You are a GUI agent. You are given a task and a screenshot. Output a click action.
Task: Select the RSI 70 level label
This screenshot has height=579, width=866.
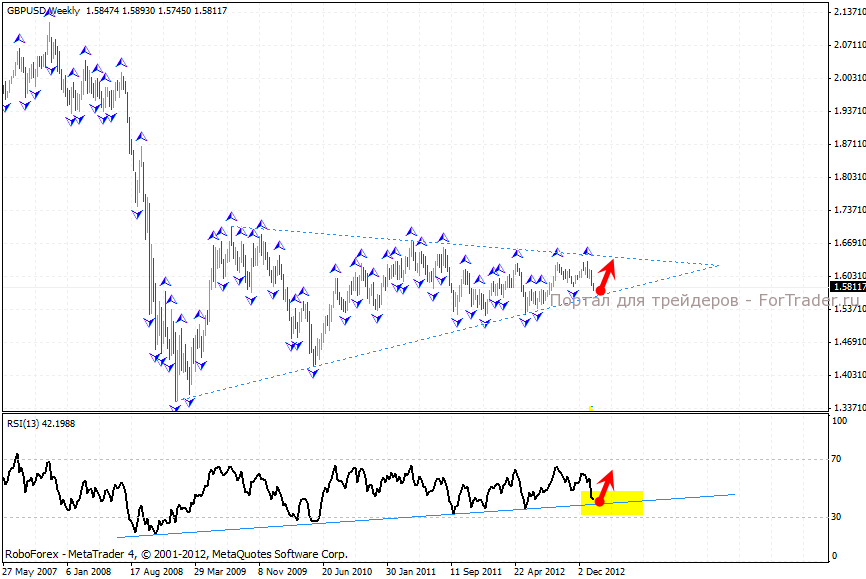[838, 459]
